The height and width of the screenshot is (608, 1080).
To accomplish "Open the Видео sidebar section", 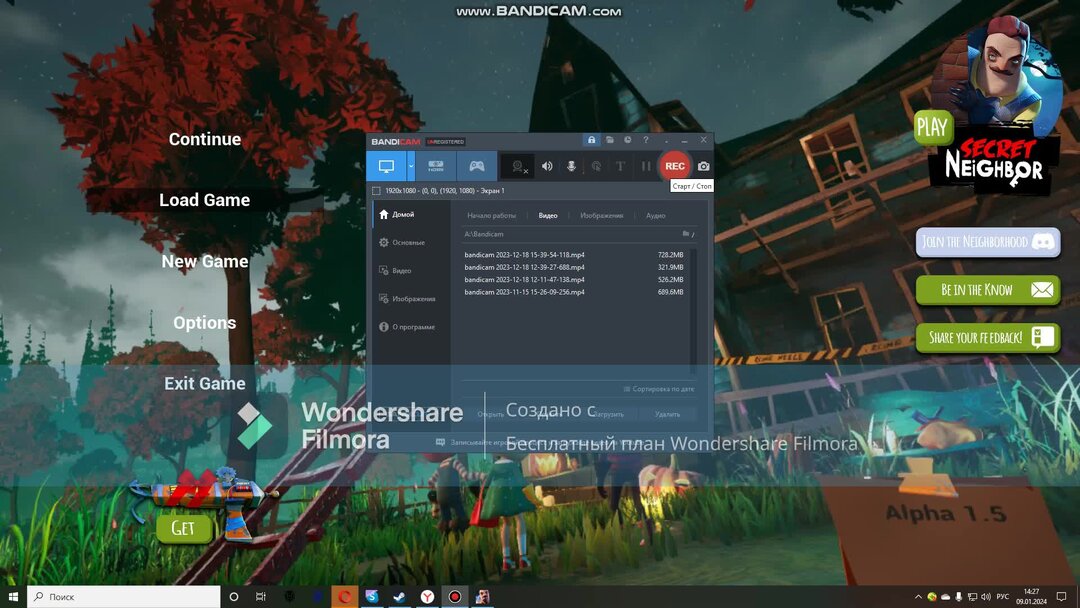I will coord(411,271).
